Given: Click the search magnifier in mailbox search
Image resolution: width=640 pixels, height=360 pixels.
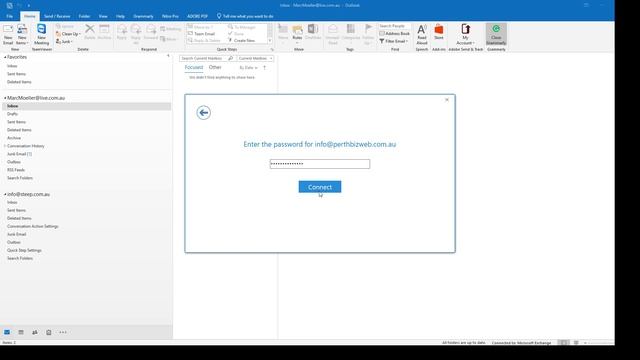Looking at the screenshot, I should 231,58.
